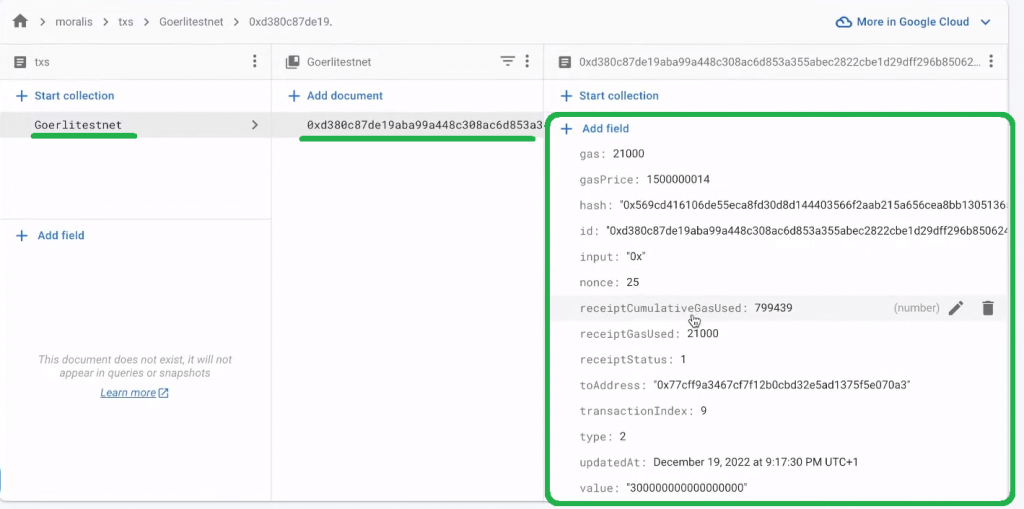The image size is (1024, 509).
Task: Click the gas field value 21000
Action: tap(629, 154)
